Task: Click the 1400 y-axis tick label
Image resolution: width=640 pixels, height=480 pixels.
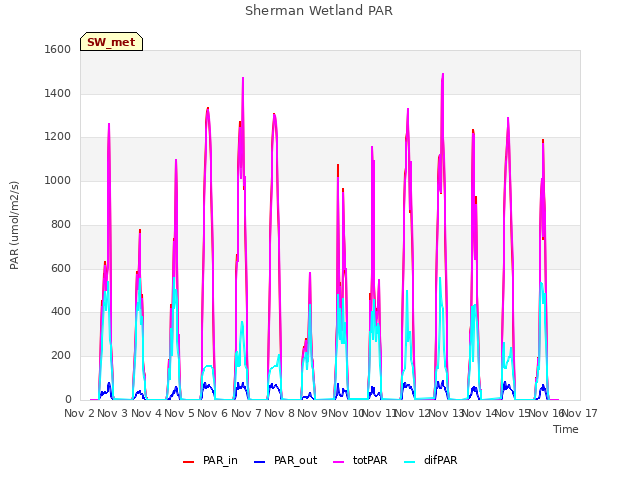Action: click(x=58, y=93)
